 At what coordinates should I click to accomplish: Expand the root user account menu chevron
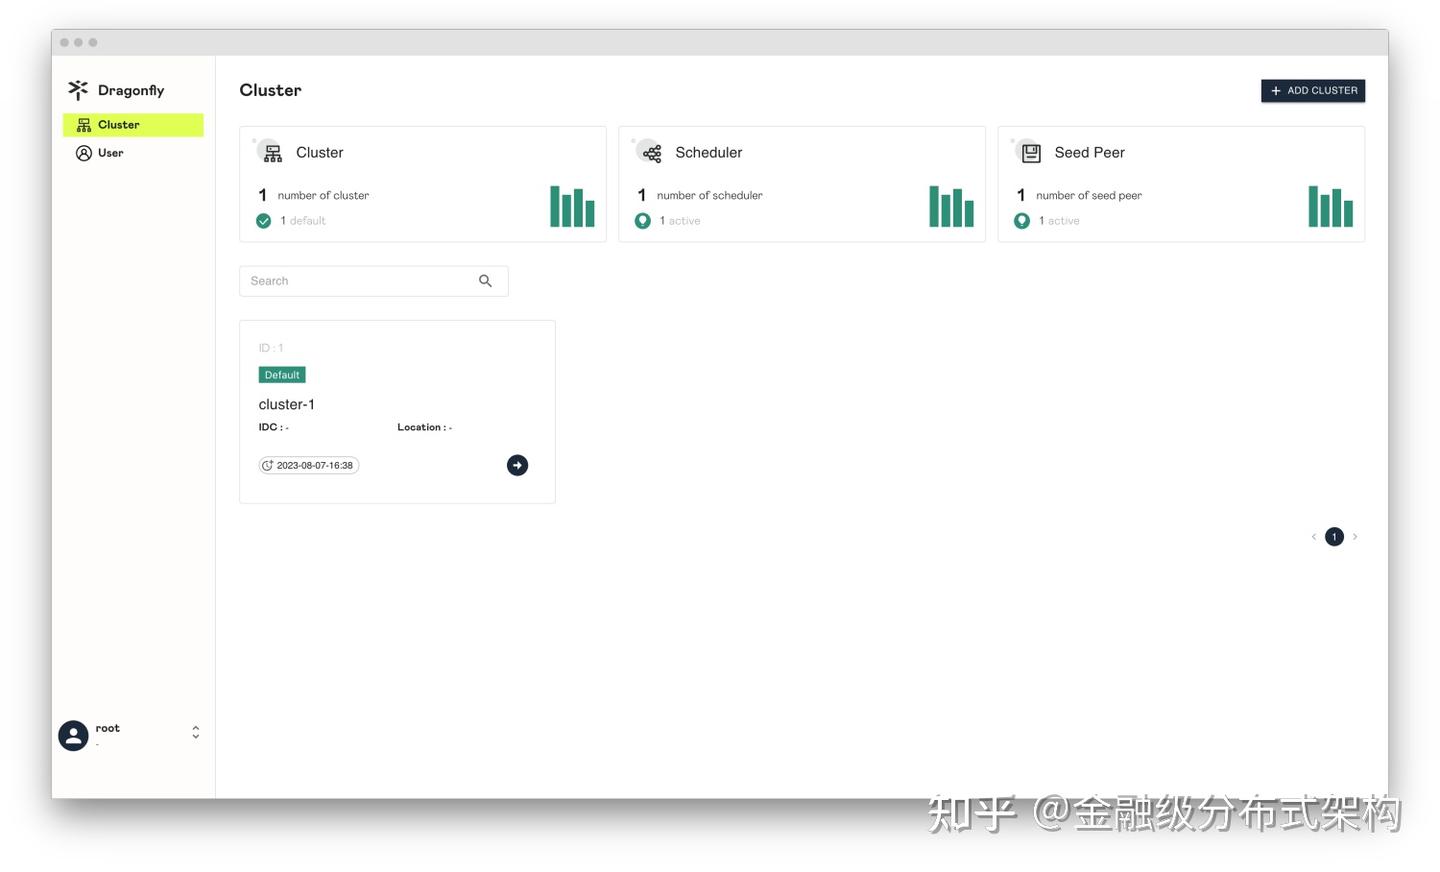click(196, 733)
